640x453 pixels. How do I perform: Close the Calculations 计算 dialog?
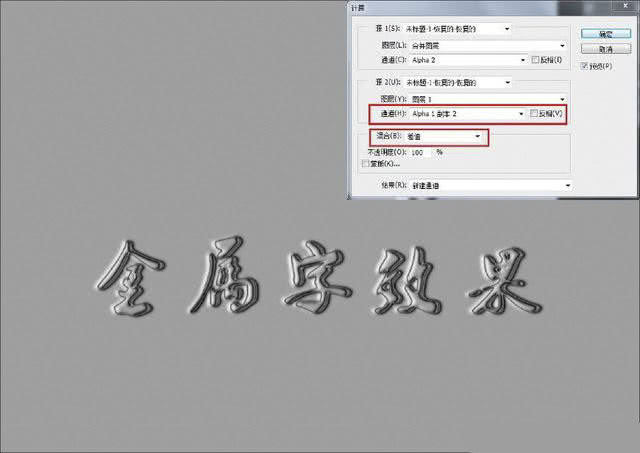pyautogui.click(x=625, y=5)
